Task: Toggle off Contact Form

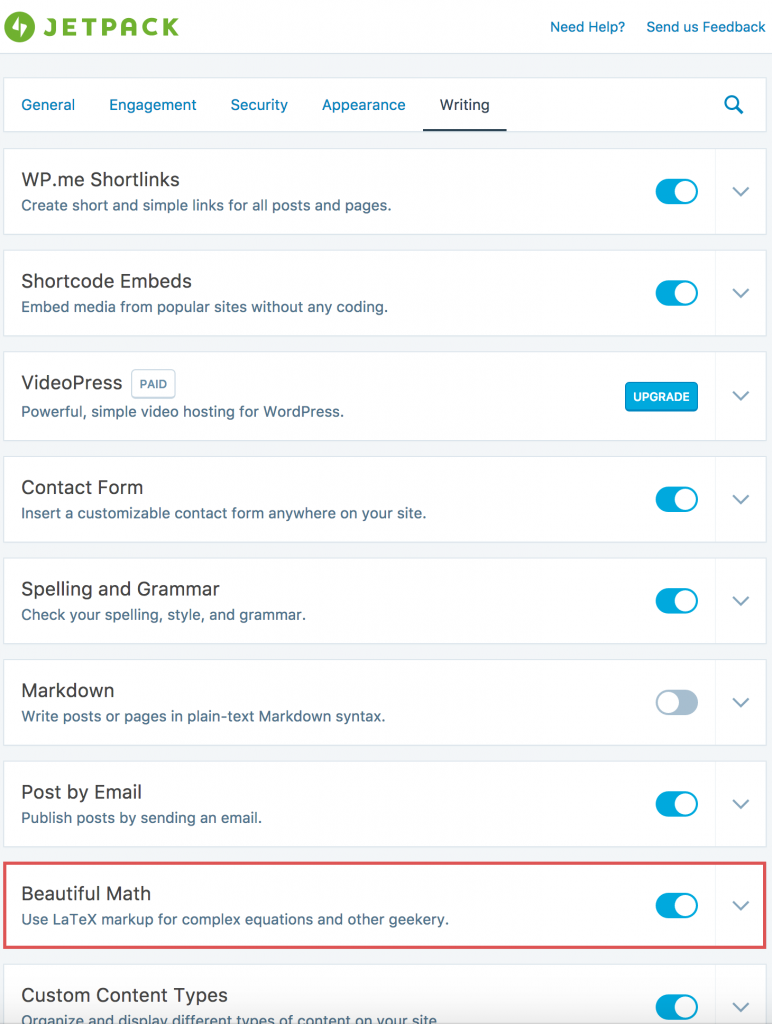Action: [676, 499]
